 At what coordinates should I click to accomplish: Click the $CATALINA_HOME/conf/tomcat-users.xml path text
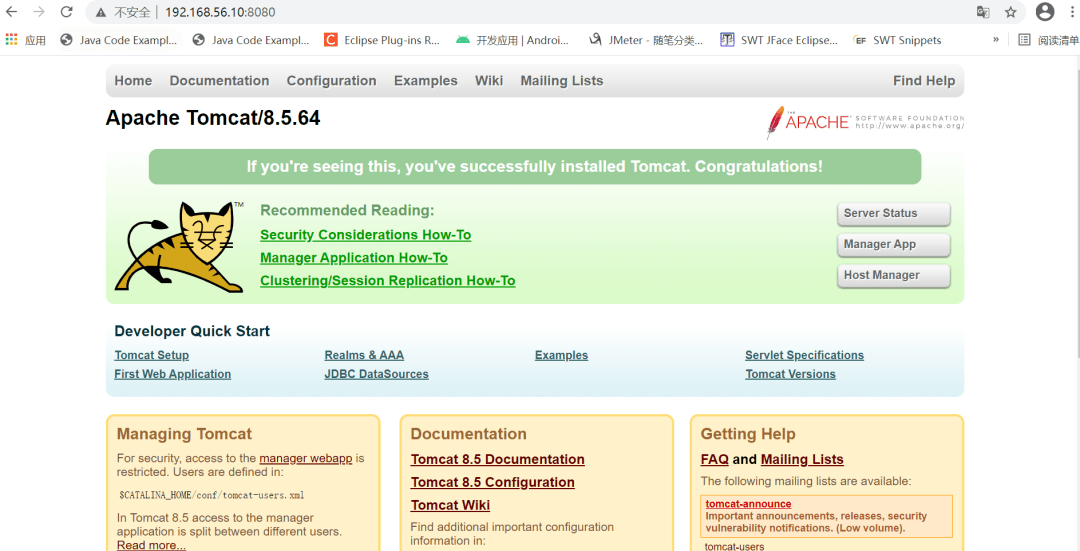(211, 495)
